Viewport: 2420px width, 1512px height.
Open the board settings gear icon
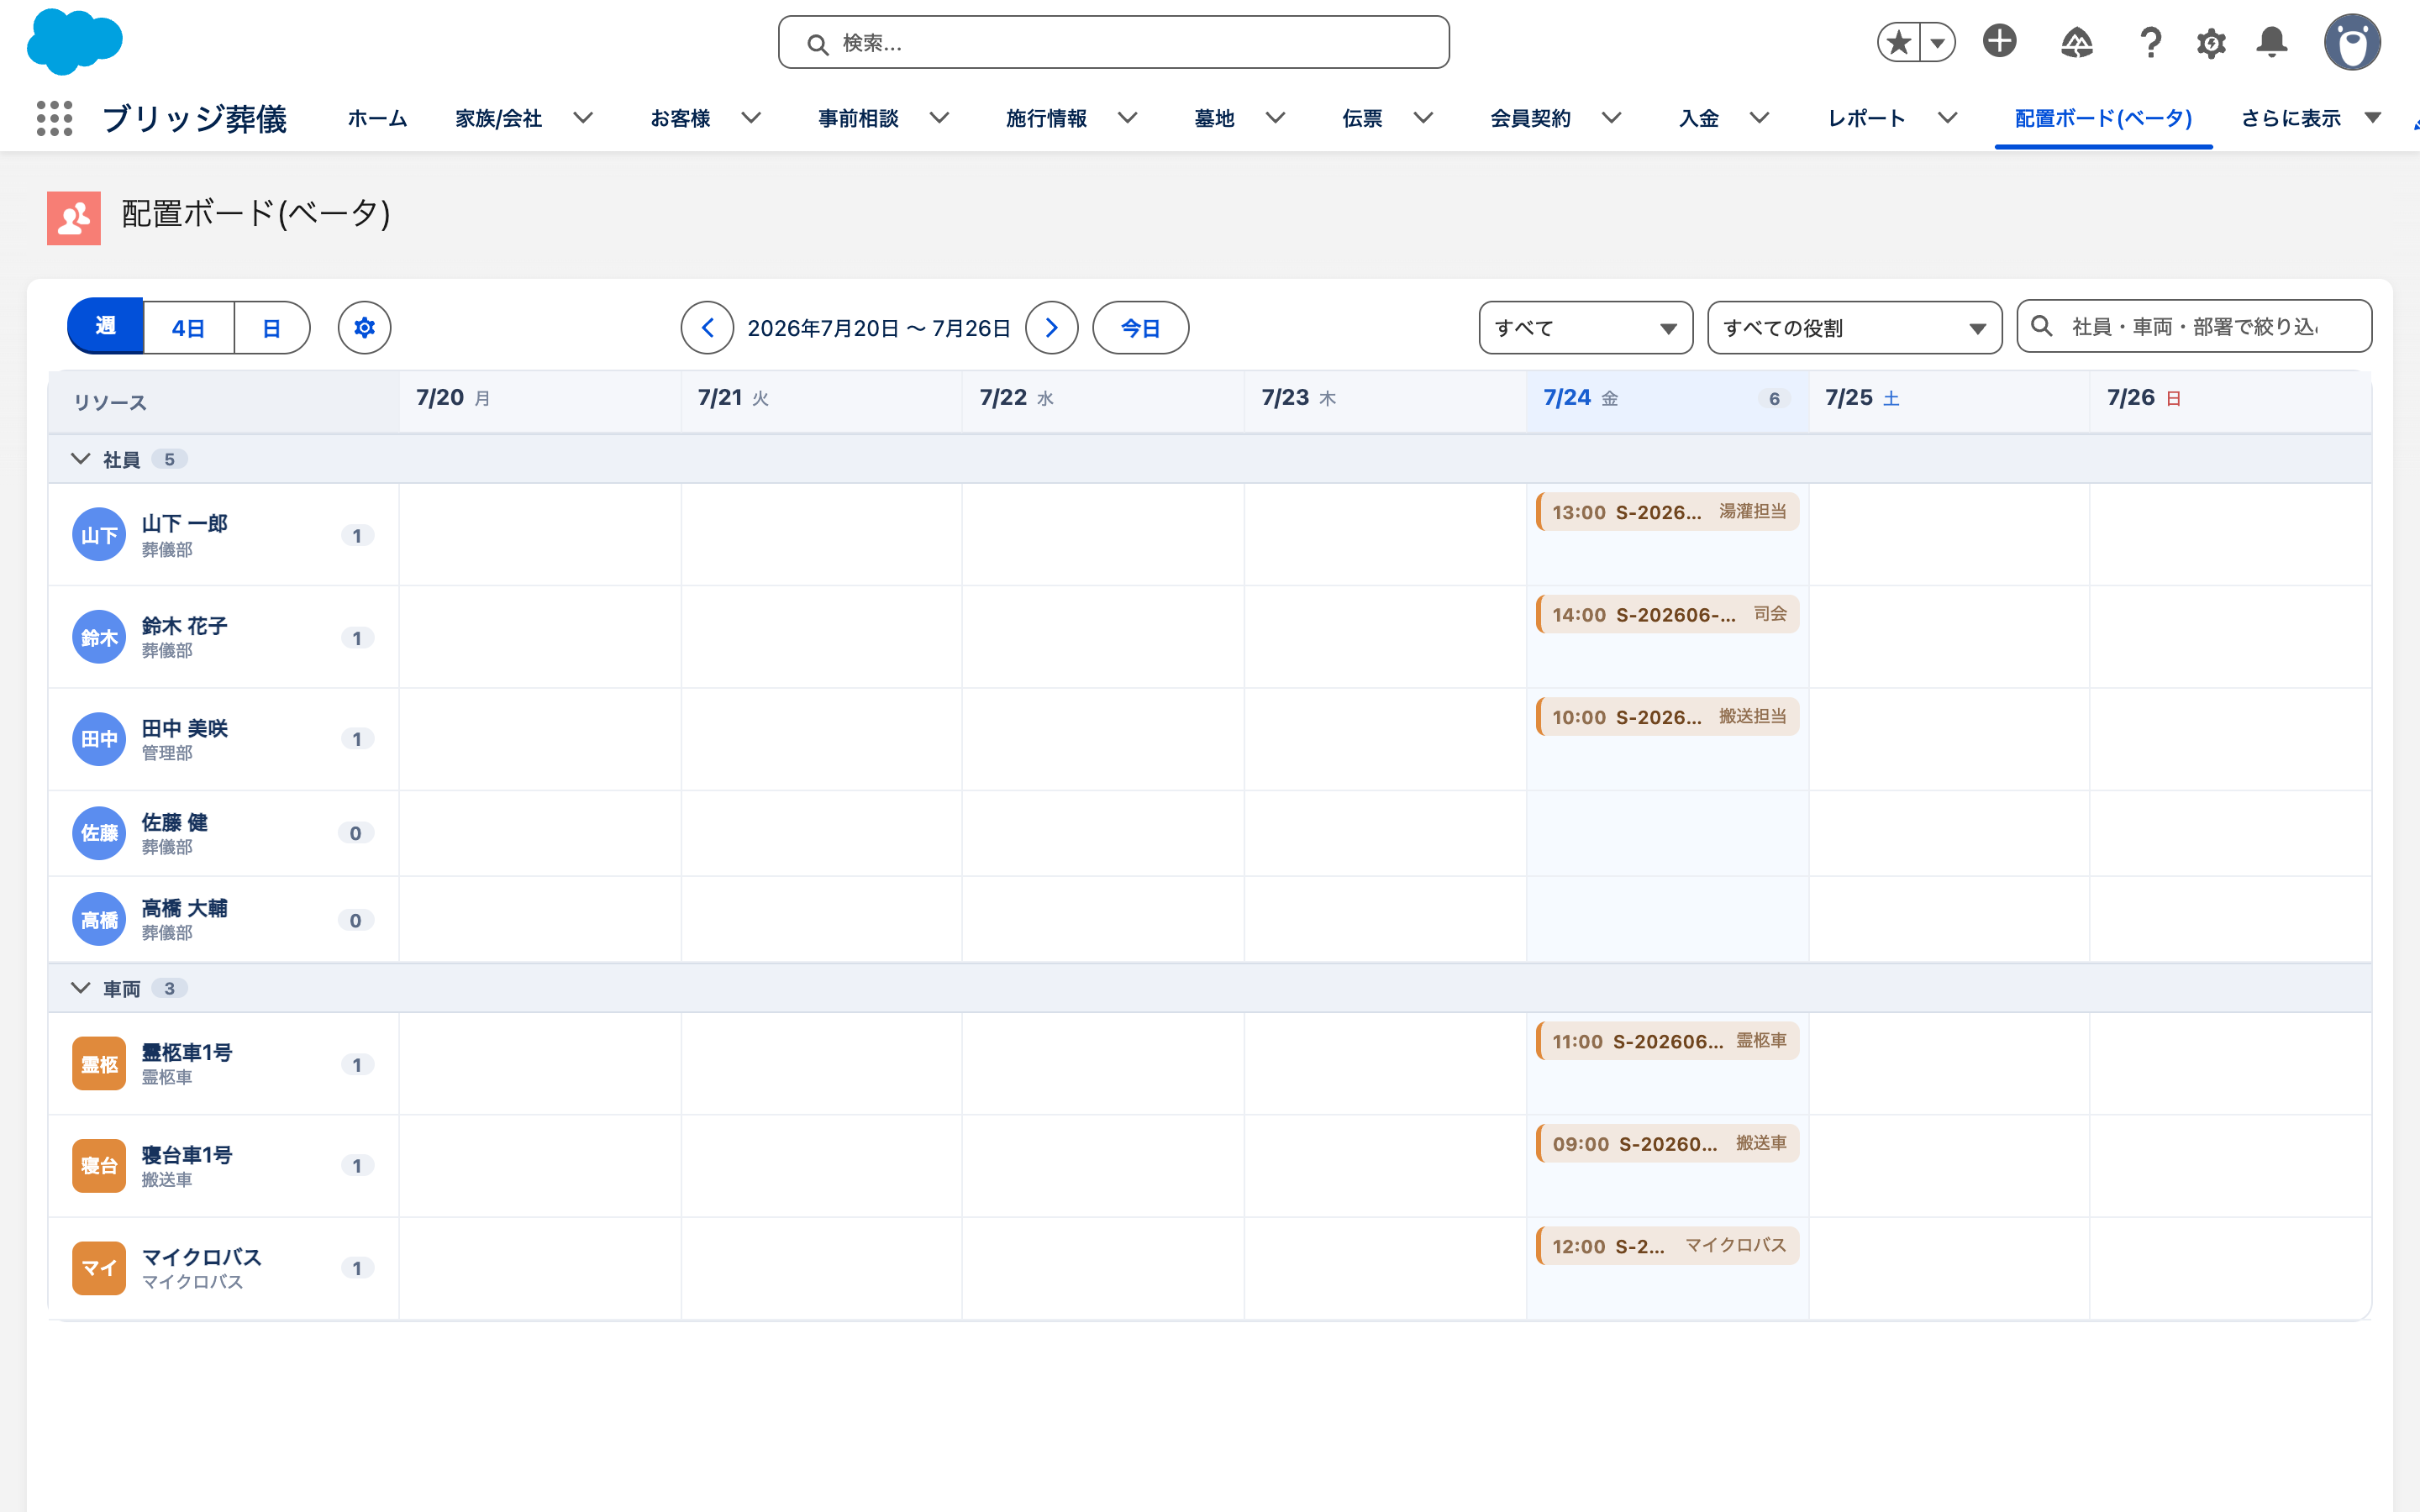tap(364, 328)
